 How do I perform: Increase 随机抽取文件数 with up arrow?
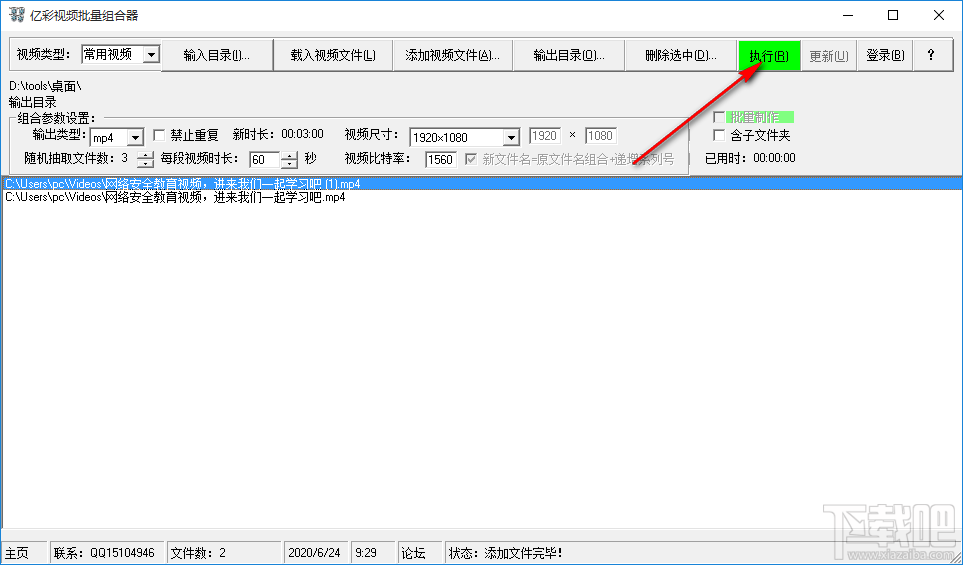point(146,155)
